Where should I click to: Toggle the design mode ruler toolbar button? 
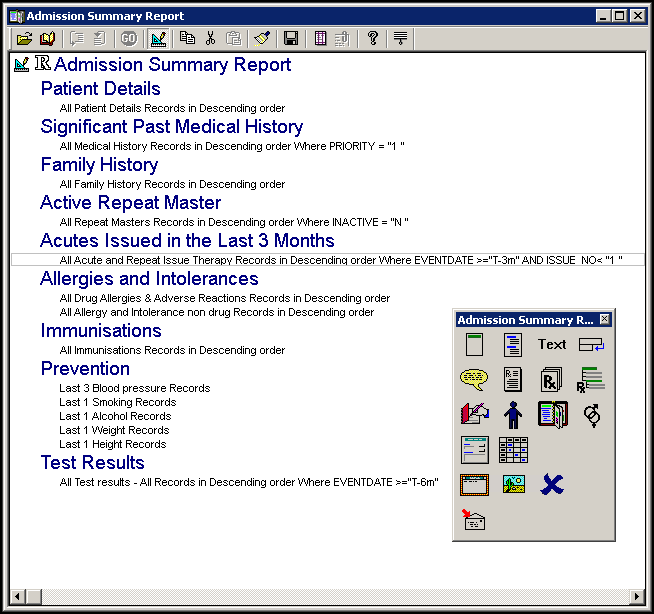point(158,39)
